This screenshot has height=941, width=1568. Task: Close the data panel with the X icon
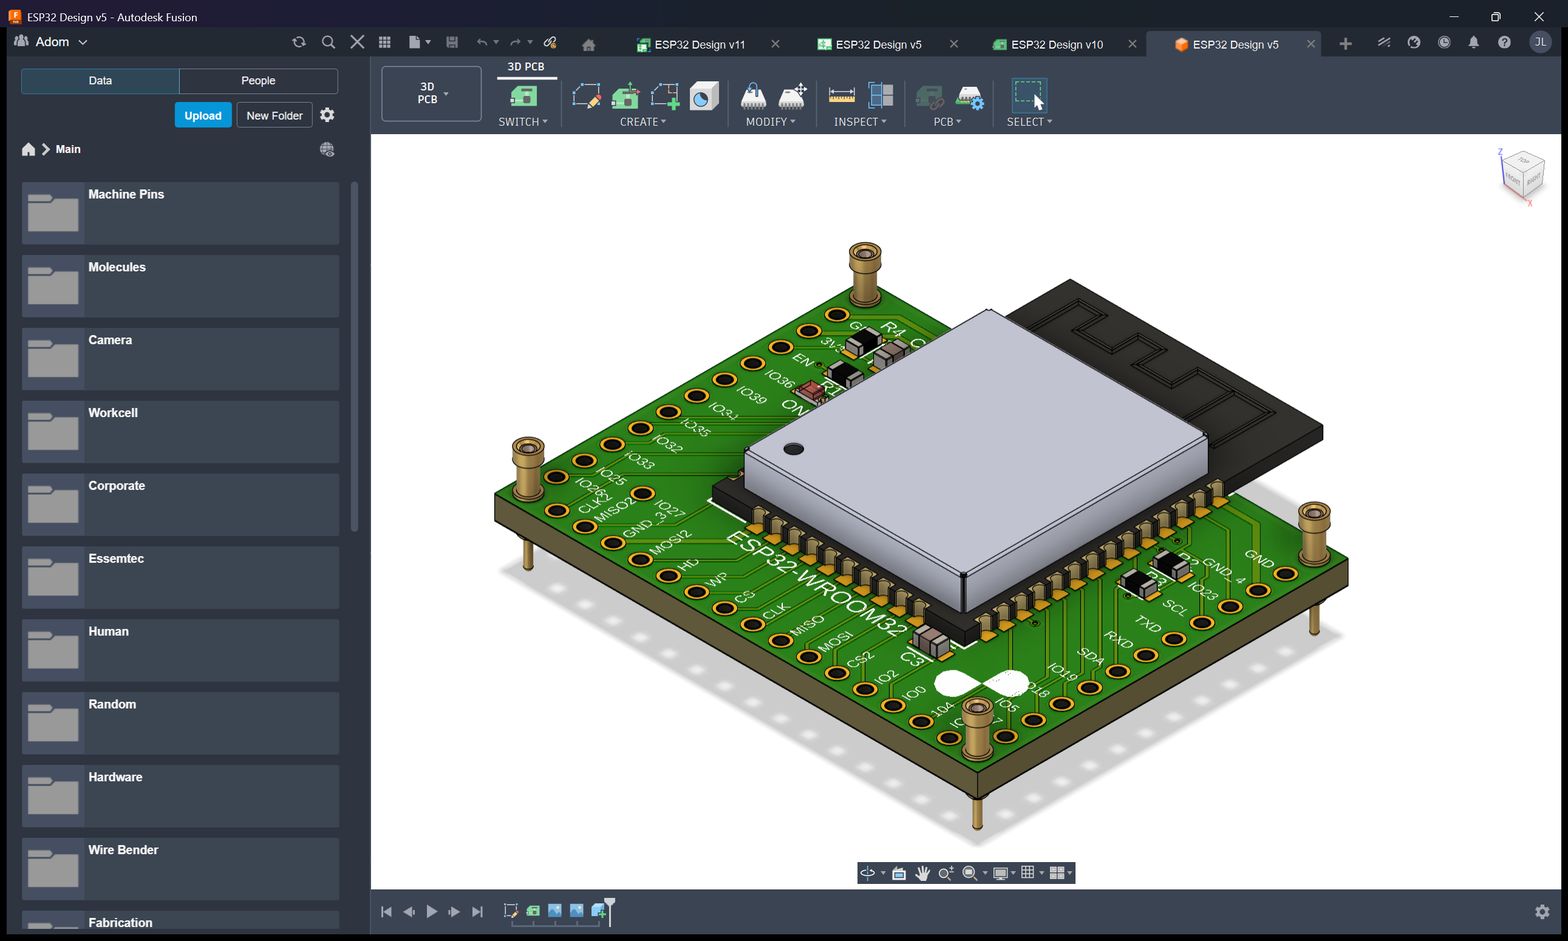357,42
